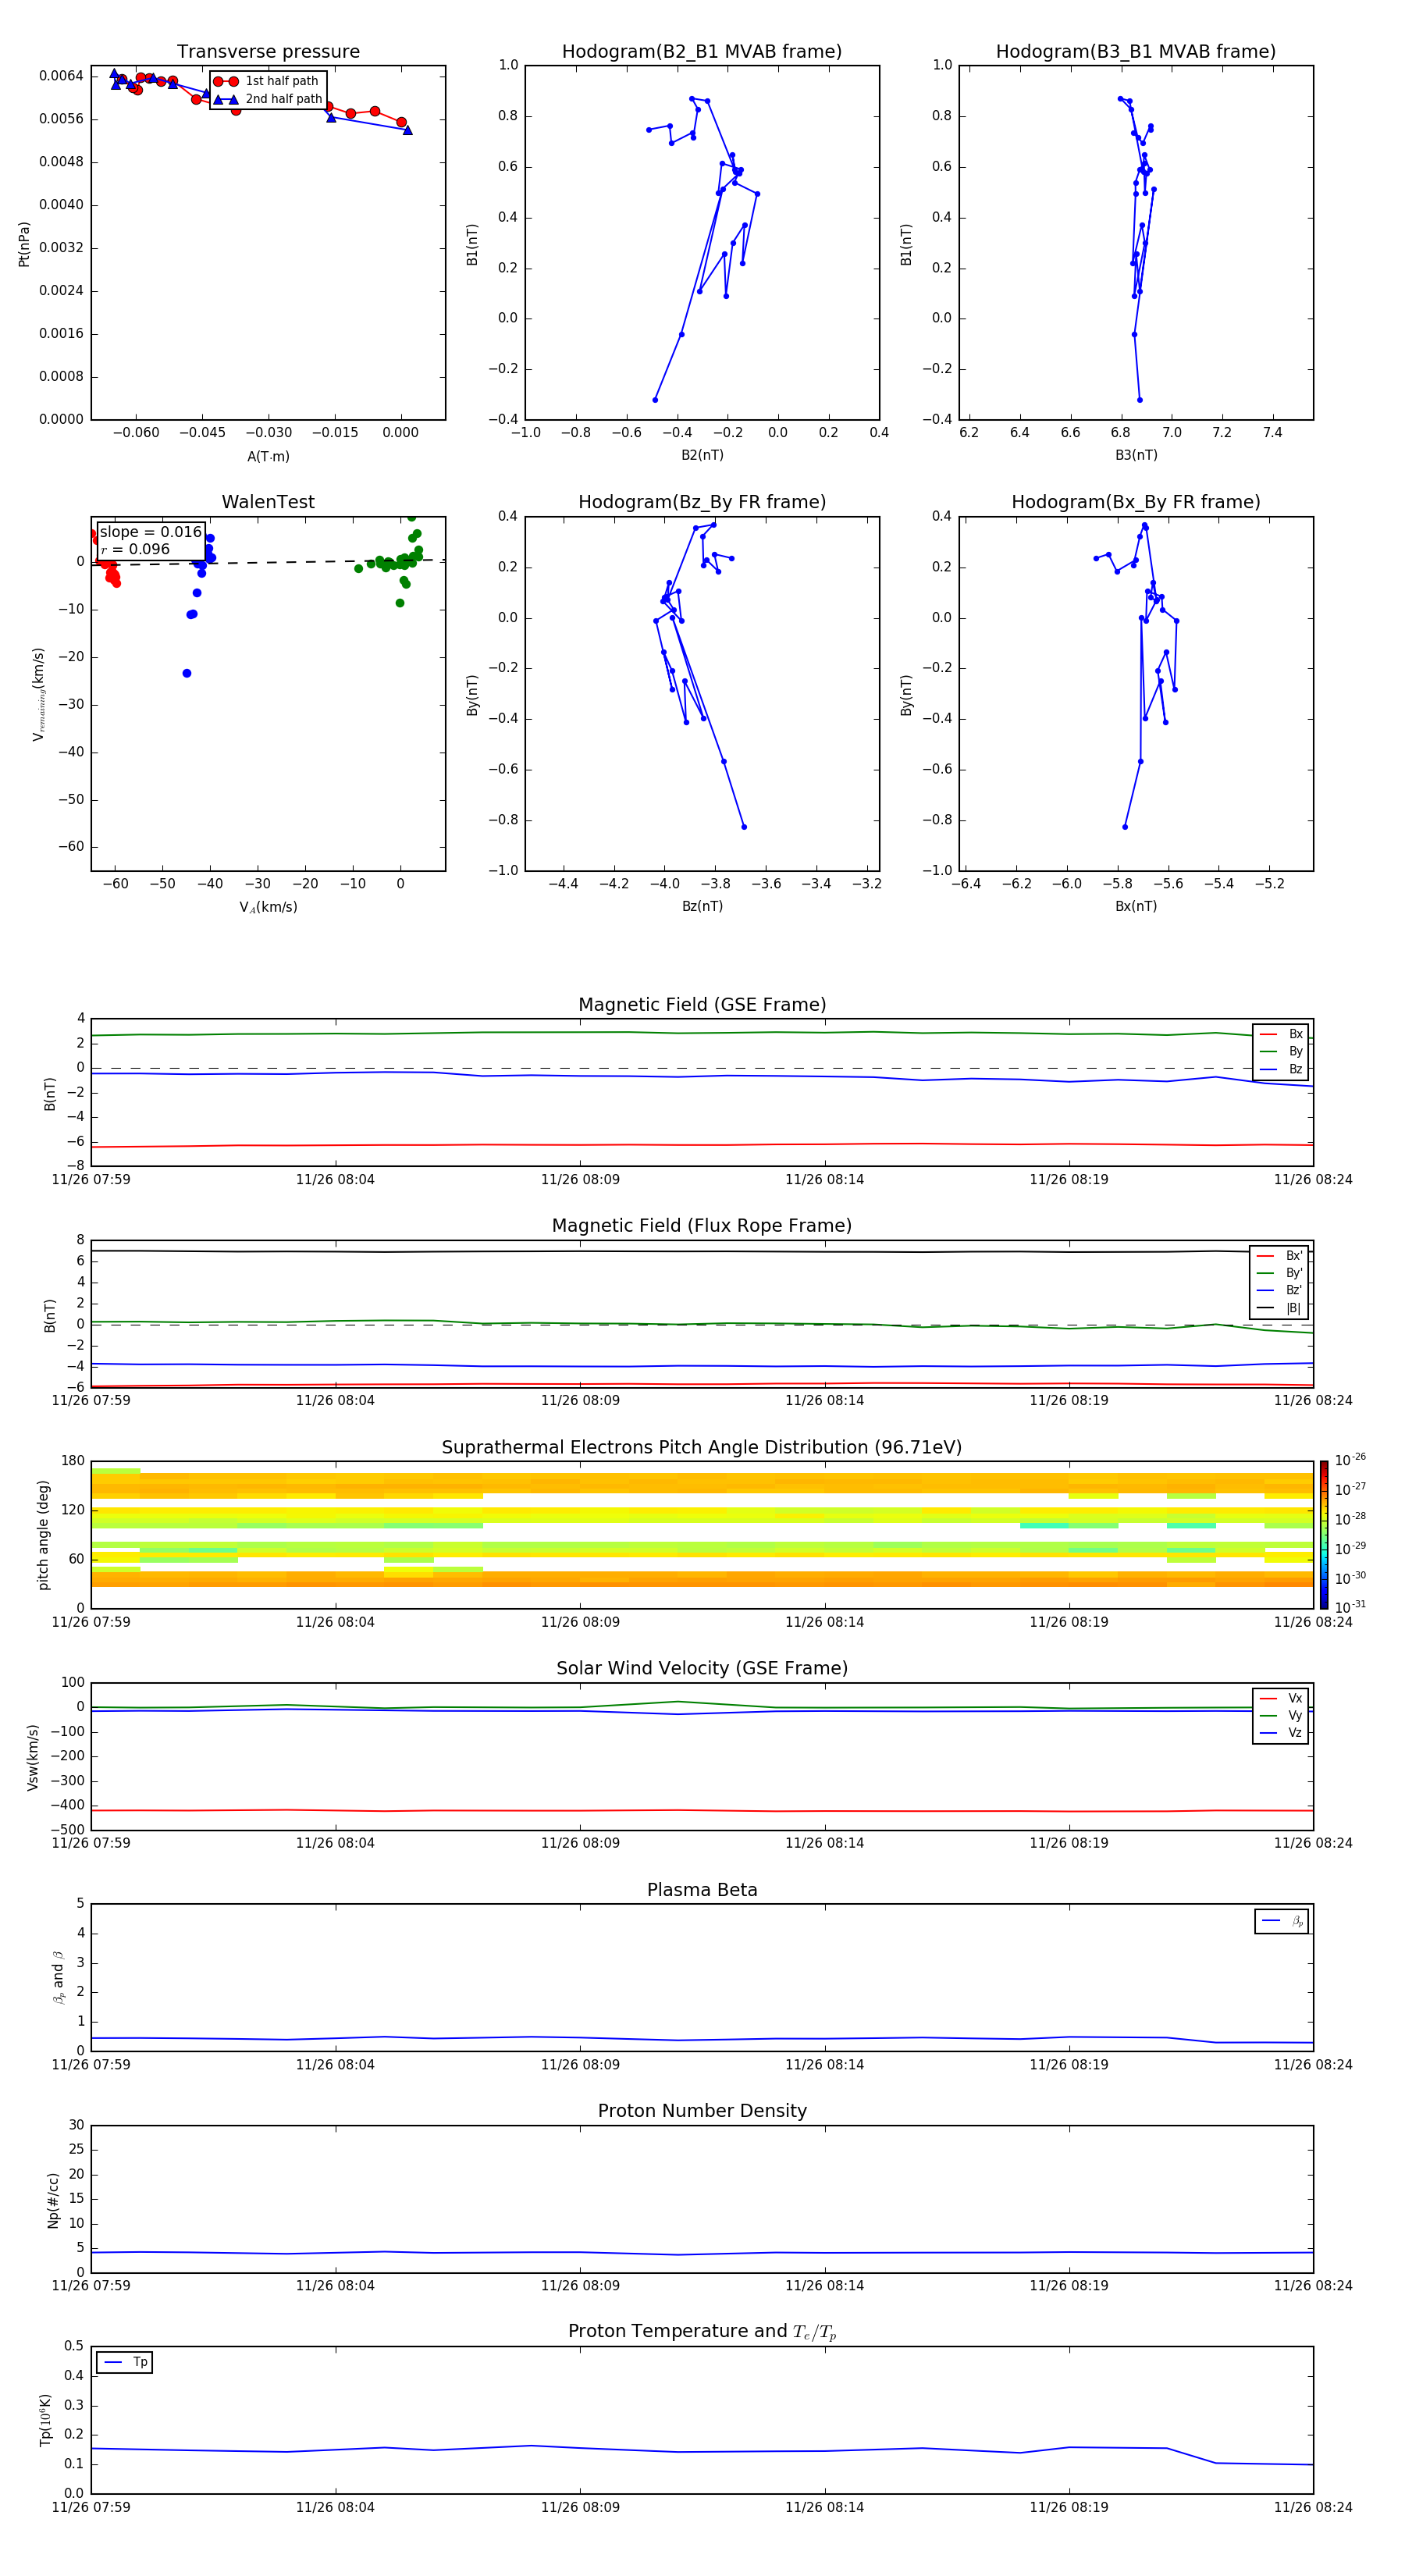Click the 'βp' legend in Plasma Beta plot

[1282, 1921]
